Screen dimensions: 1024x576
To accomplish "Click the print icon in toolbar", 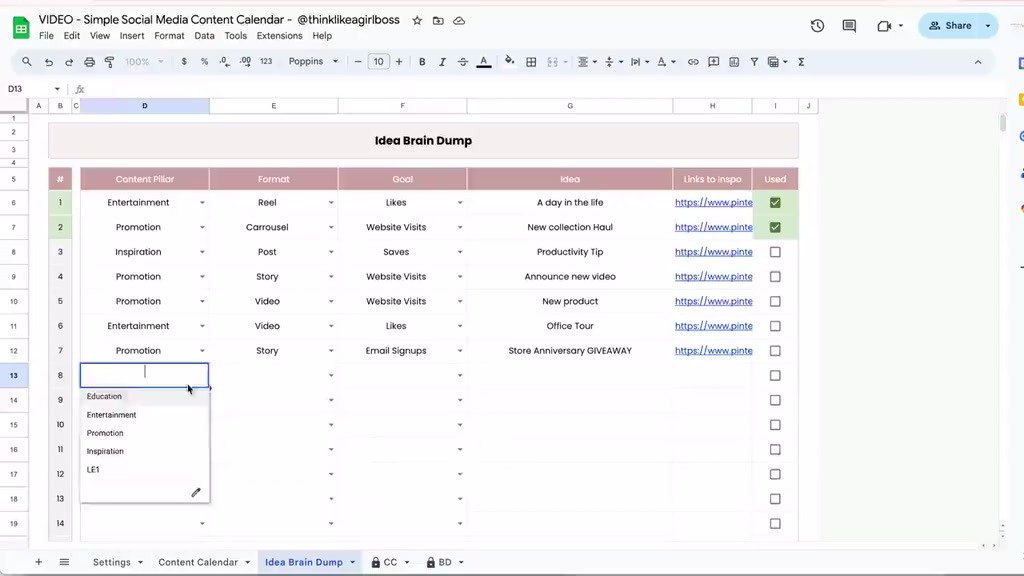I will 90,62.
